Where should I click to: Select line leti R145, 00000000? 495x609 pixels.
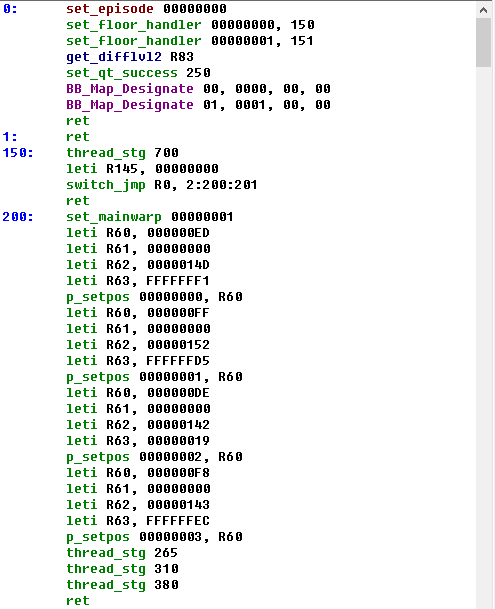(142, 169)
